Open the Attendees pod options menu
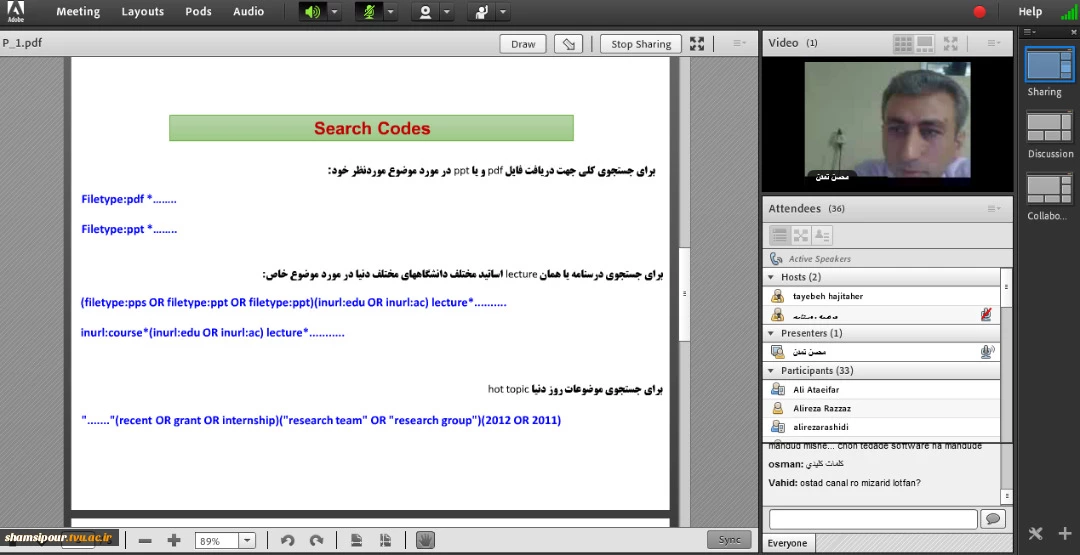The height and width of the screenshot is (555, 1080). coord(993,209)
